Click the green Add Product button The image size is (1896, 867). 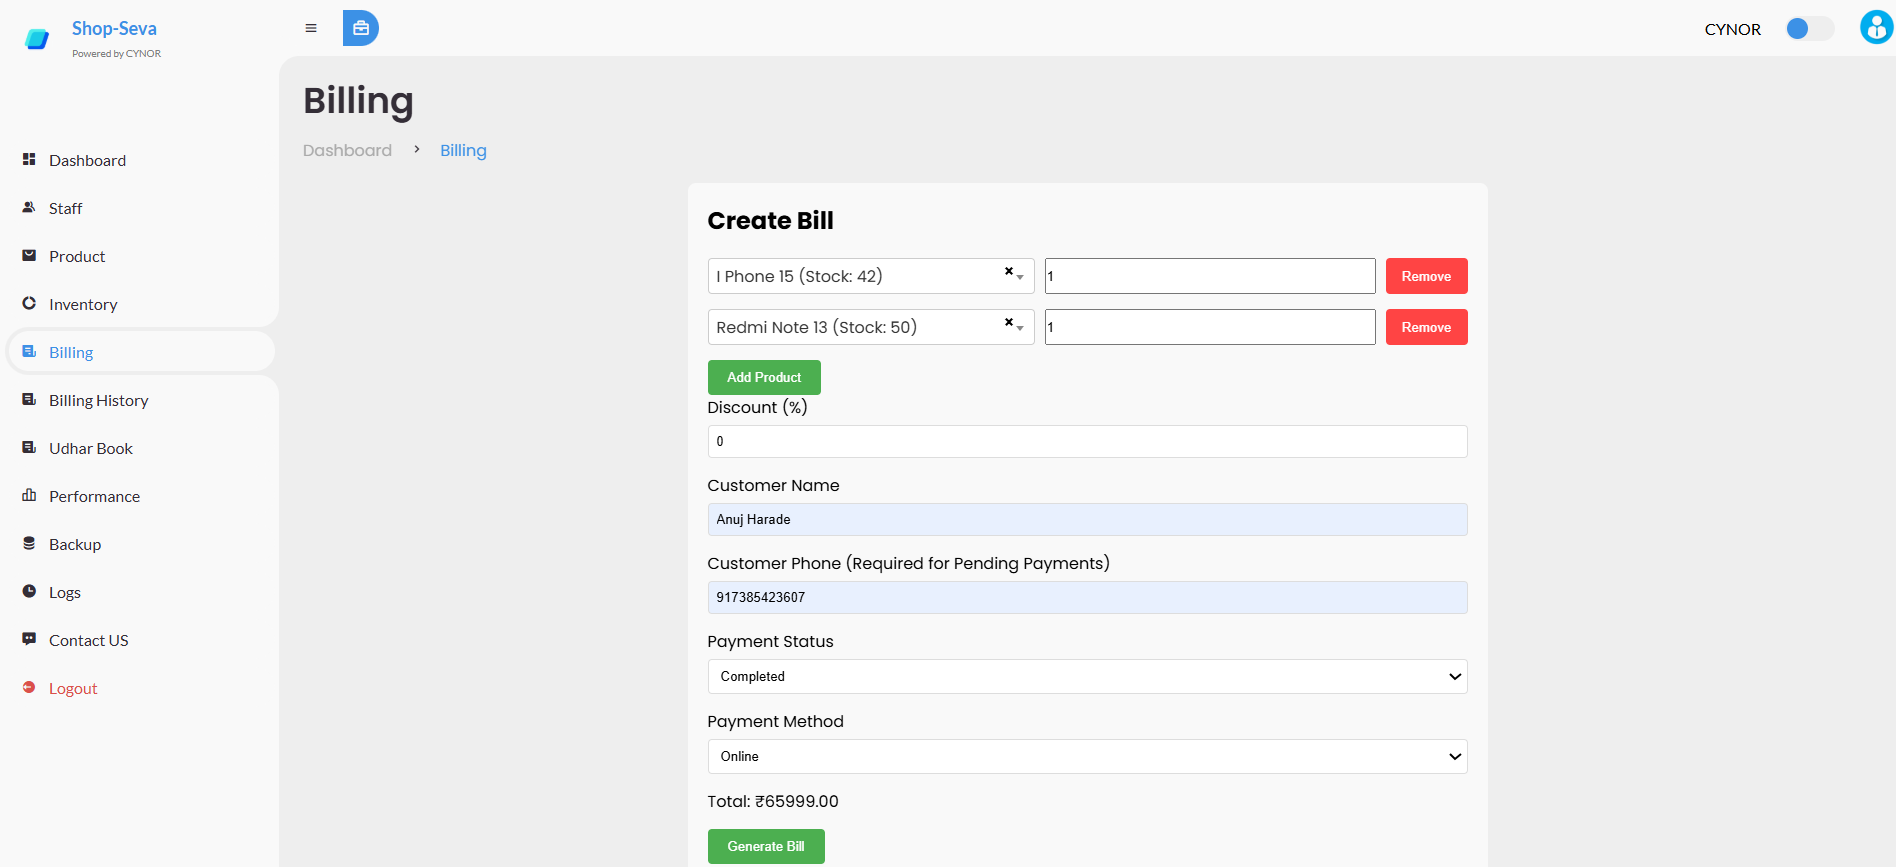(x=764, y=378)
